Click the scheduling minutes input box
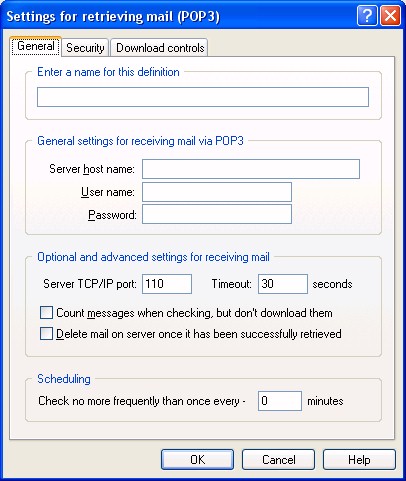The width and height of the screenshot is (406, 481). coord(280,401)
